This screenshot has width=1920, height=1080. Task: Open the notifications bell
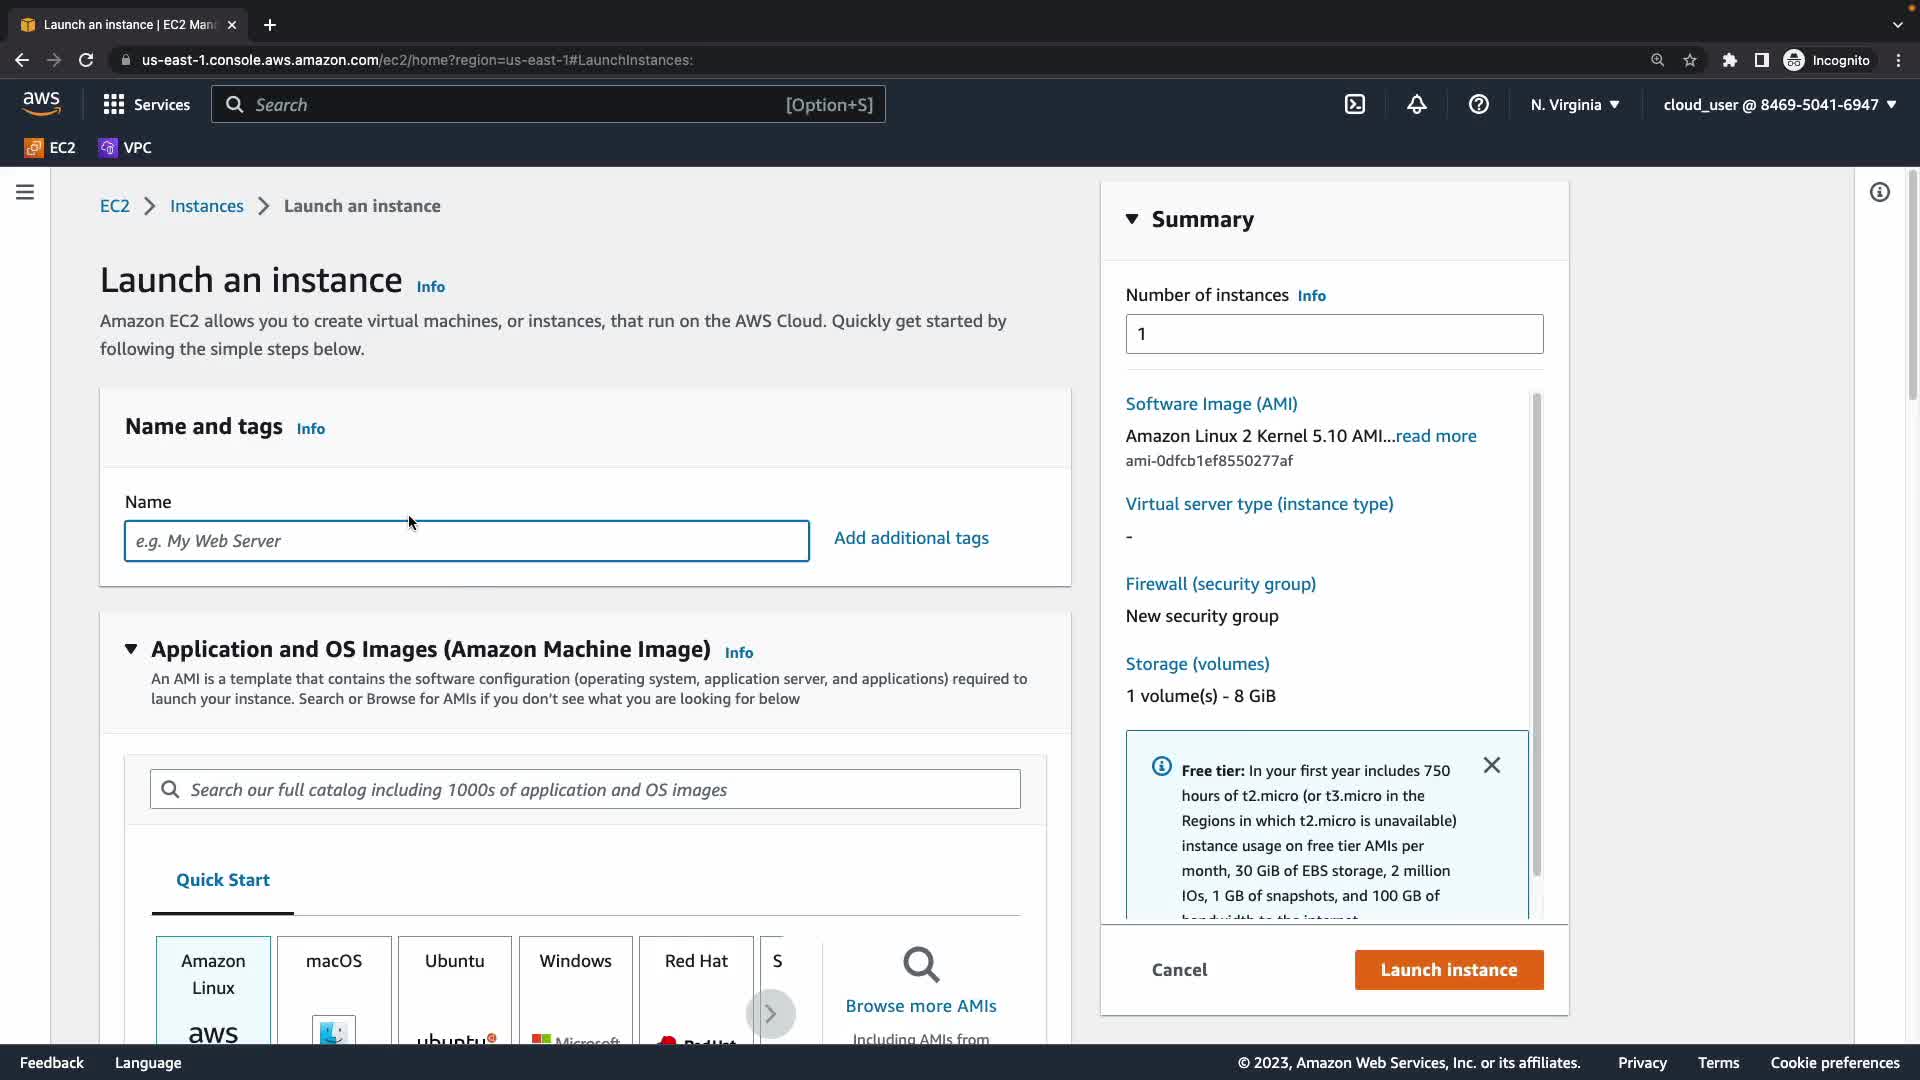pyautogui.click(x=1416, y=104)
